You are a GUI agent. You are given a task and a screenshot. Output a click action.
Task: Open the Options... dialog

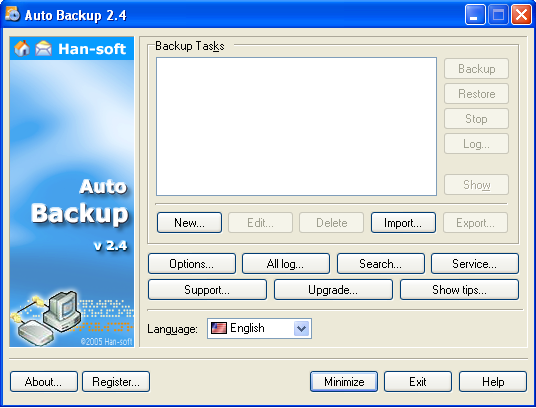click(192, 264)
